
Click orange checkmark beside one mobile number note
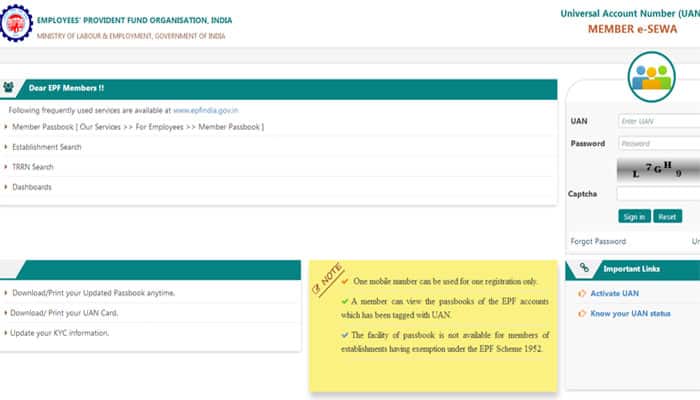click(x=345, y=281)
